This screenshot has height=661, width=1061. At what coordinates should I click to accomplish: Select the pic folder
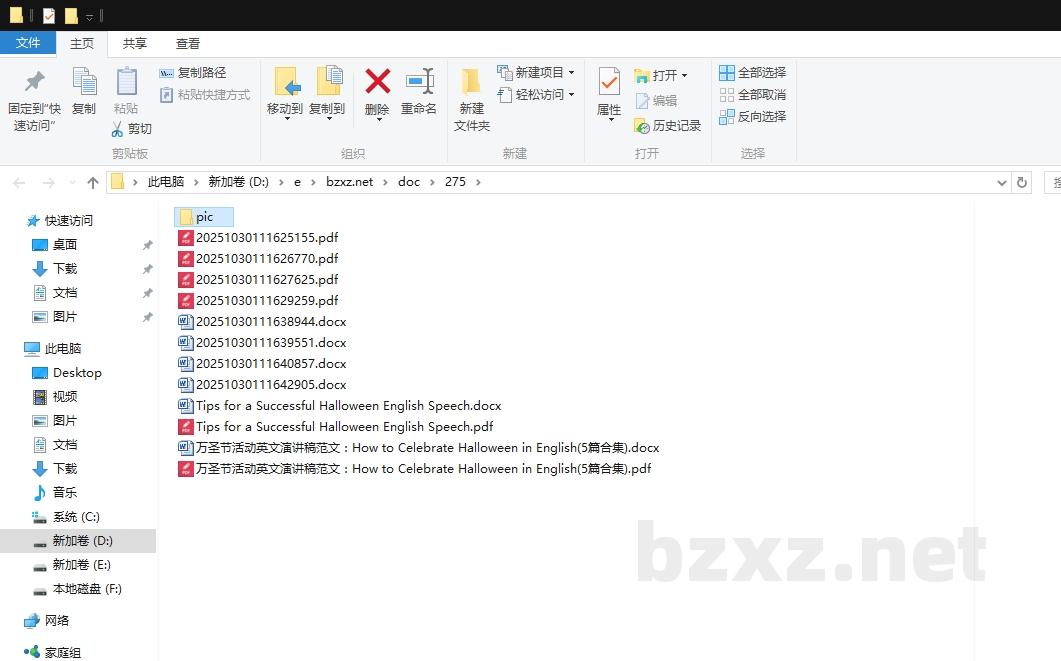point(204,217)
